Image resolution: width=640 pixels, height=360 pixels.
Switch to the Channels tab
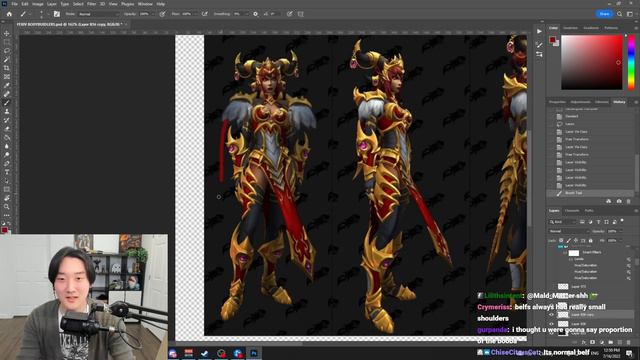572,211
